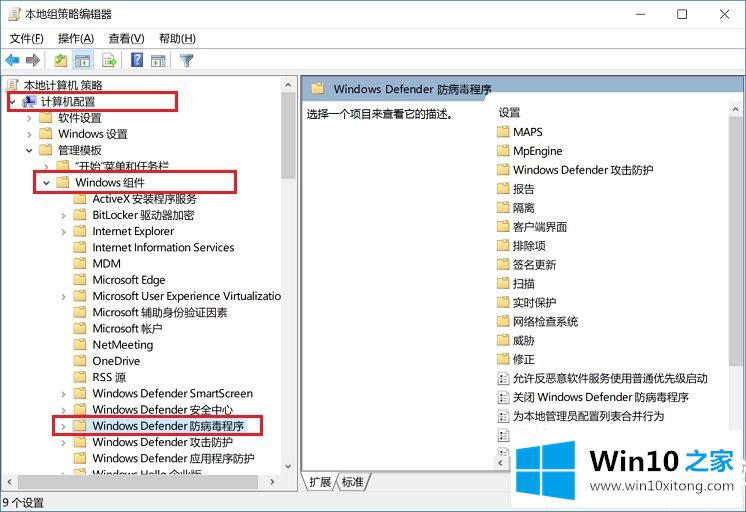Open the 操作(A) menu
The image size is (746, 512).
(x=76, y=39)
